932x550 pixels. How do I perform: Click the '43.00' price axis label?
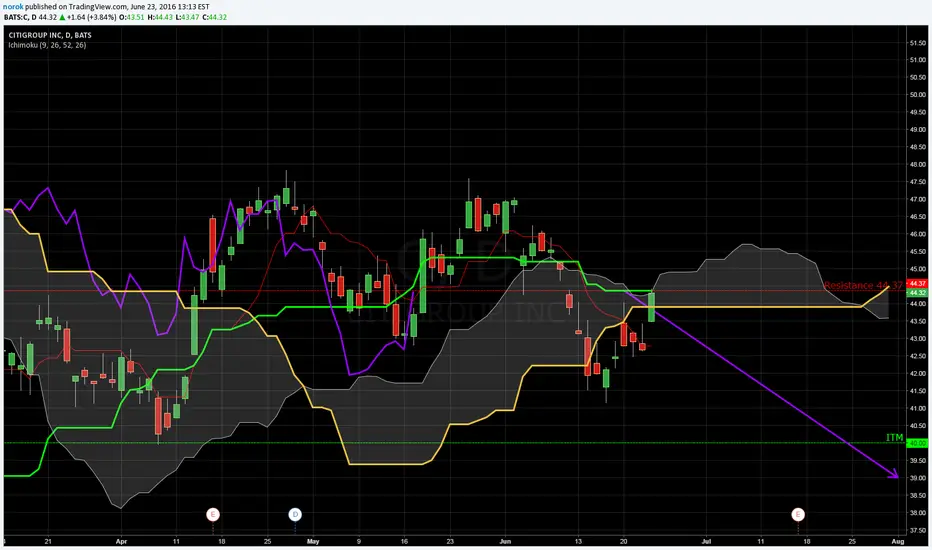pyautogui.click(x=918, y=339)
